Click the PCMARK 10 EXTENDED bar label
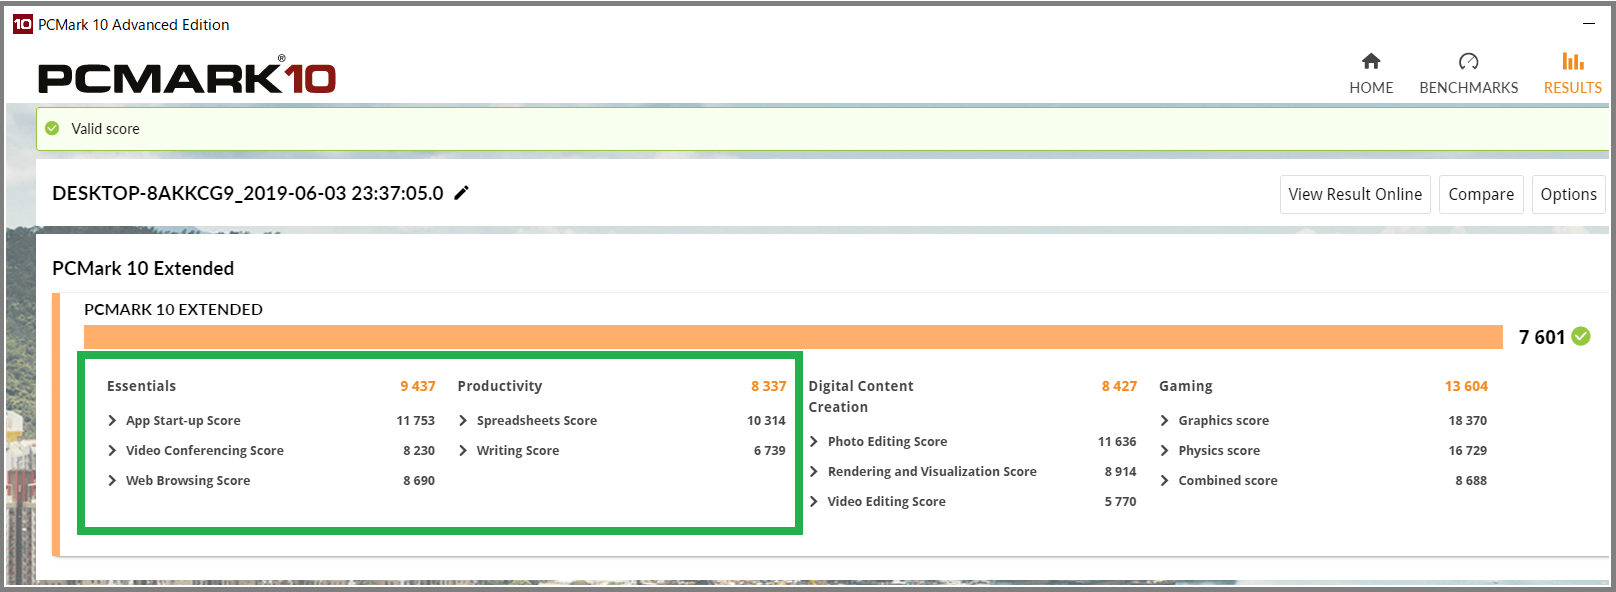 [x=173, y=310]
